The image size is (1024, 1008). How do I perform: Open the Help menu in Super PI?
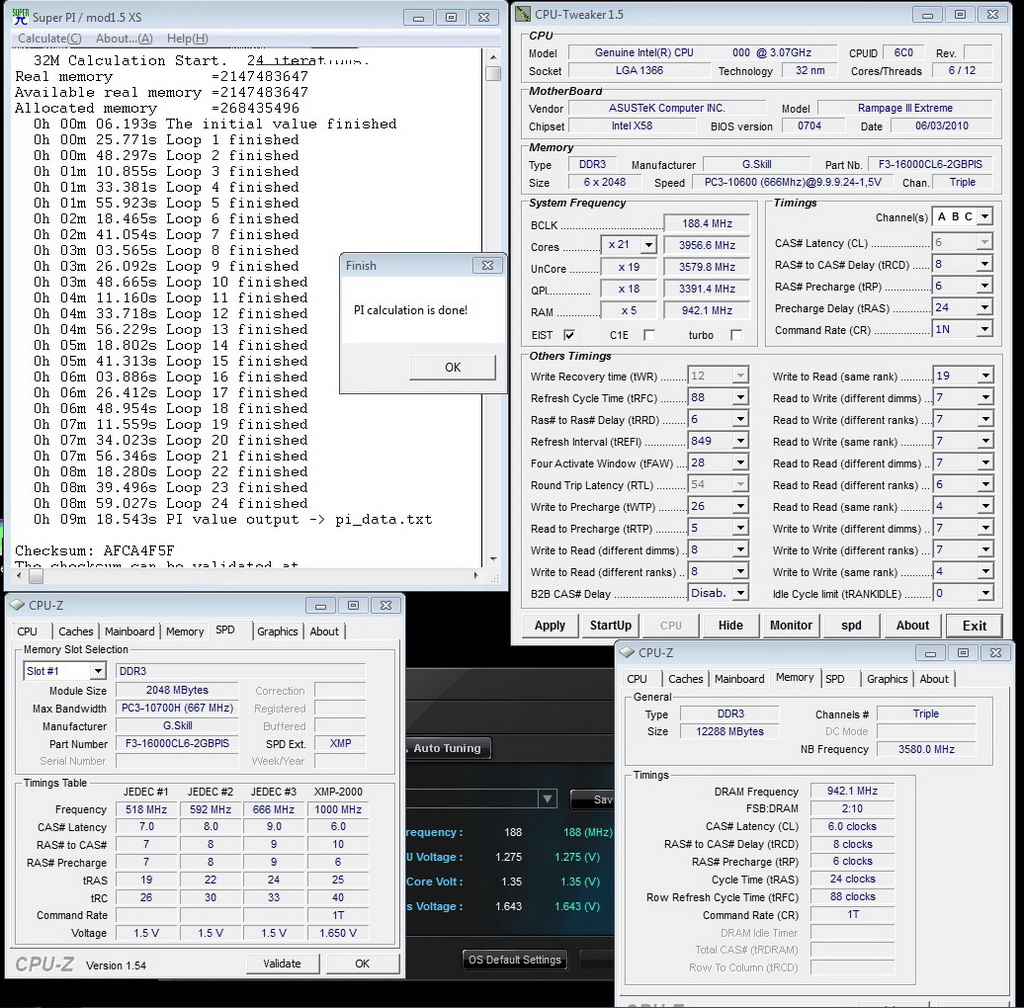(187, 39)
